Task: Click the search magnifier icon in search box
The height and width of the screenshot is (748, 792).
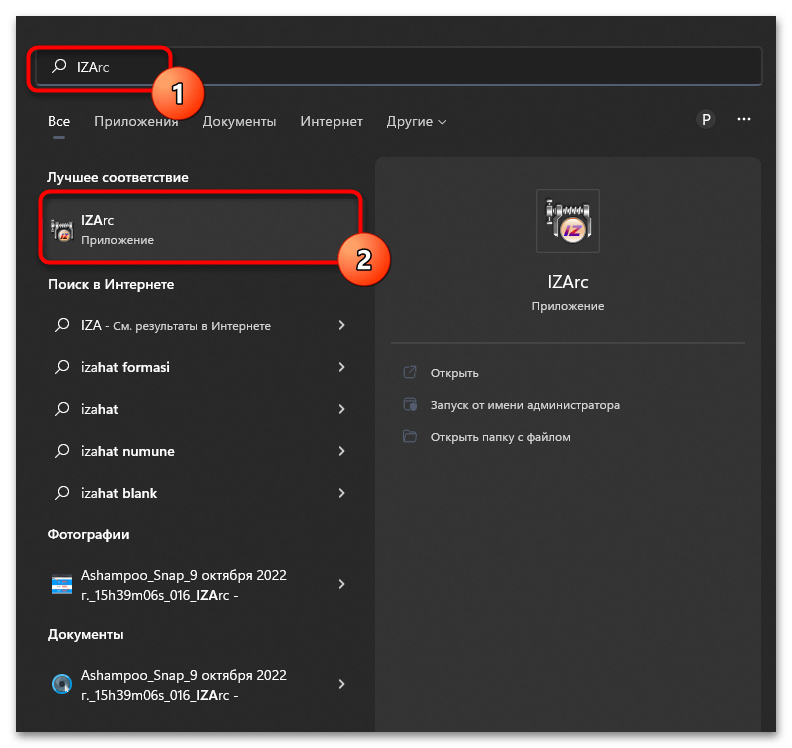Action: click(59, 66)
